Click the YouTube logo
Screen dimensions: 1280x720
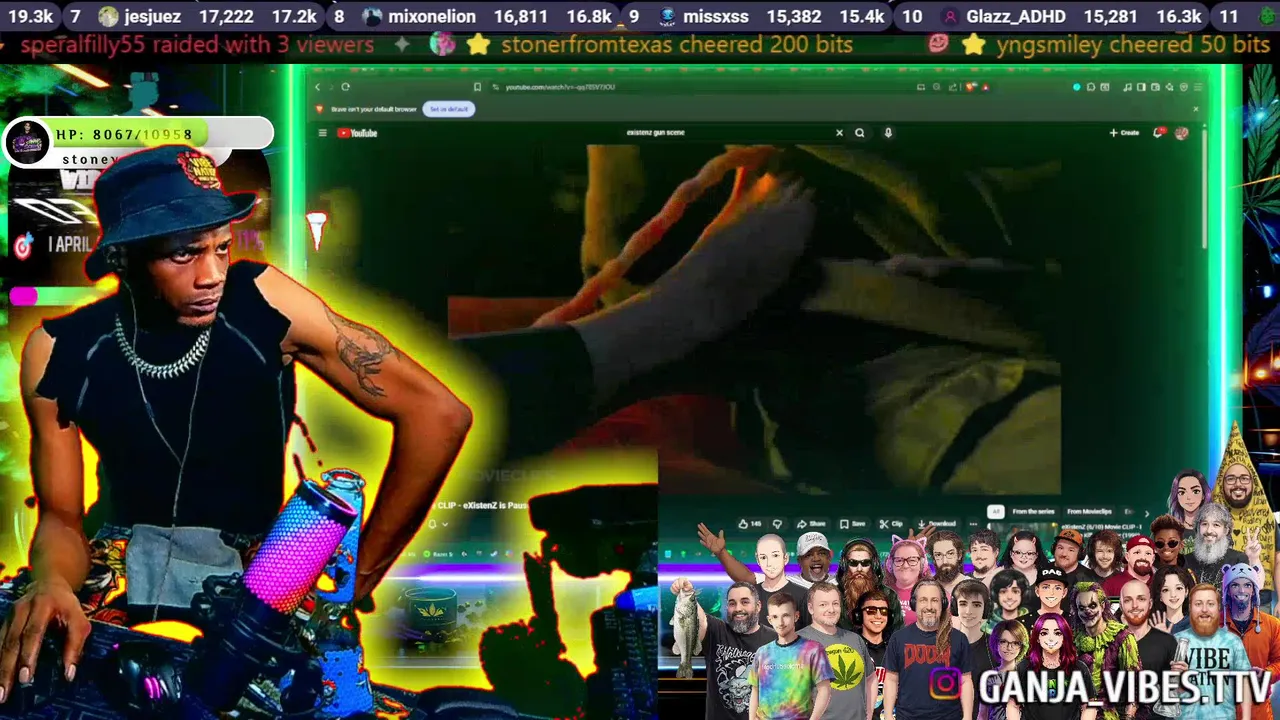(357, 133)
